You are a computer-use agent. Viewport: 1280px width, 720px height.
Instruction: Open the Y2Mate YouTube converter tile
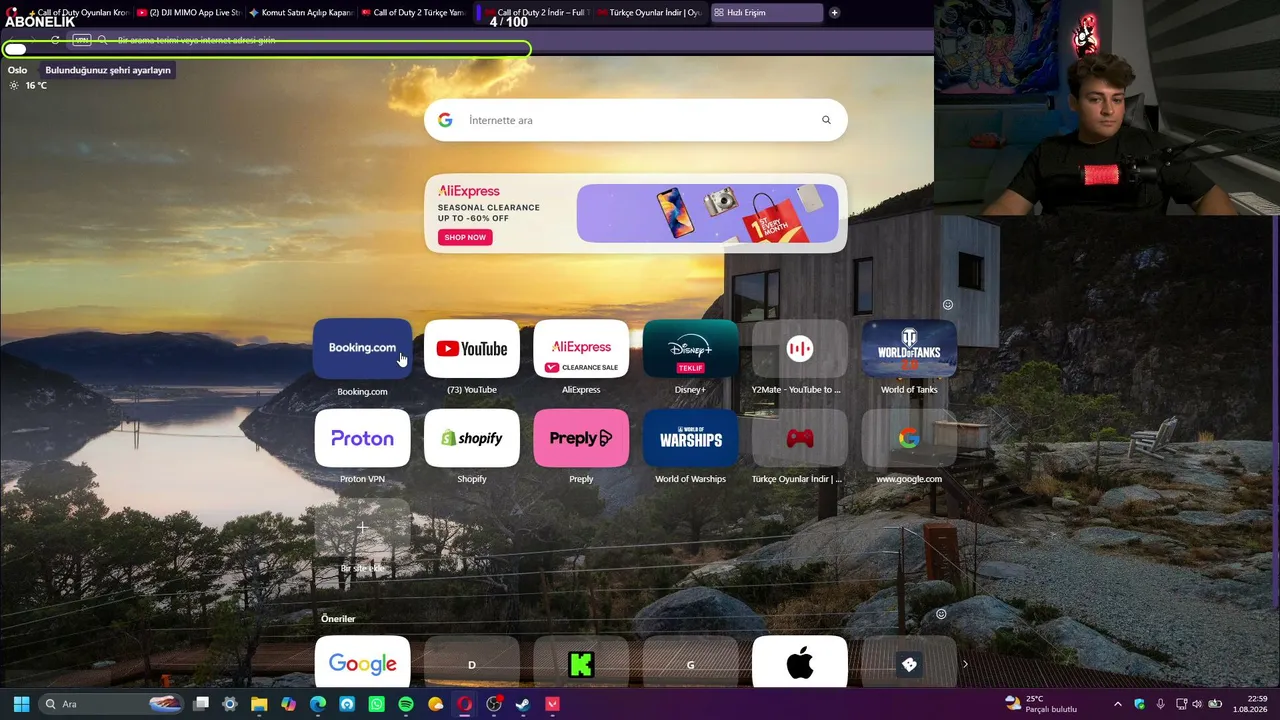click(x=800, y=348)
